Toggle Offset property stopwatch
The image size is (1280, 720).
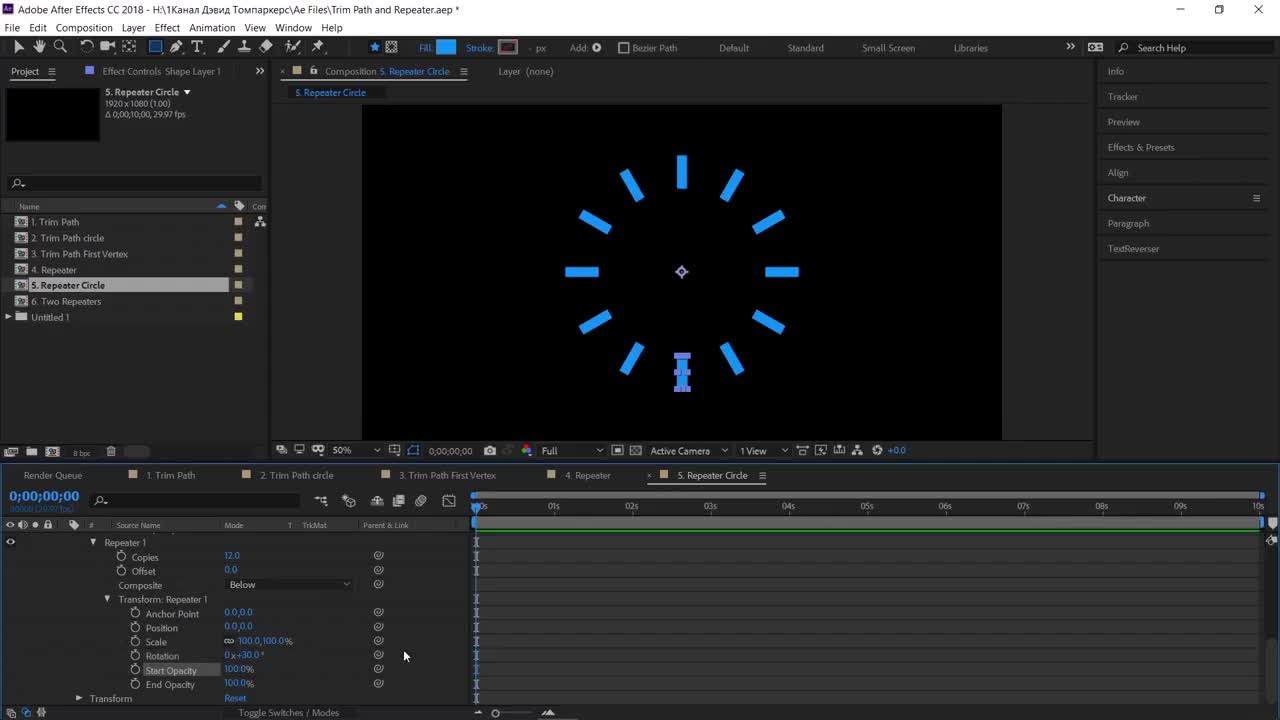122,570
